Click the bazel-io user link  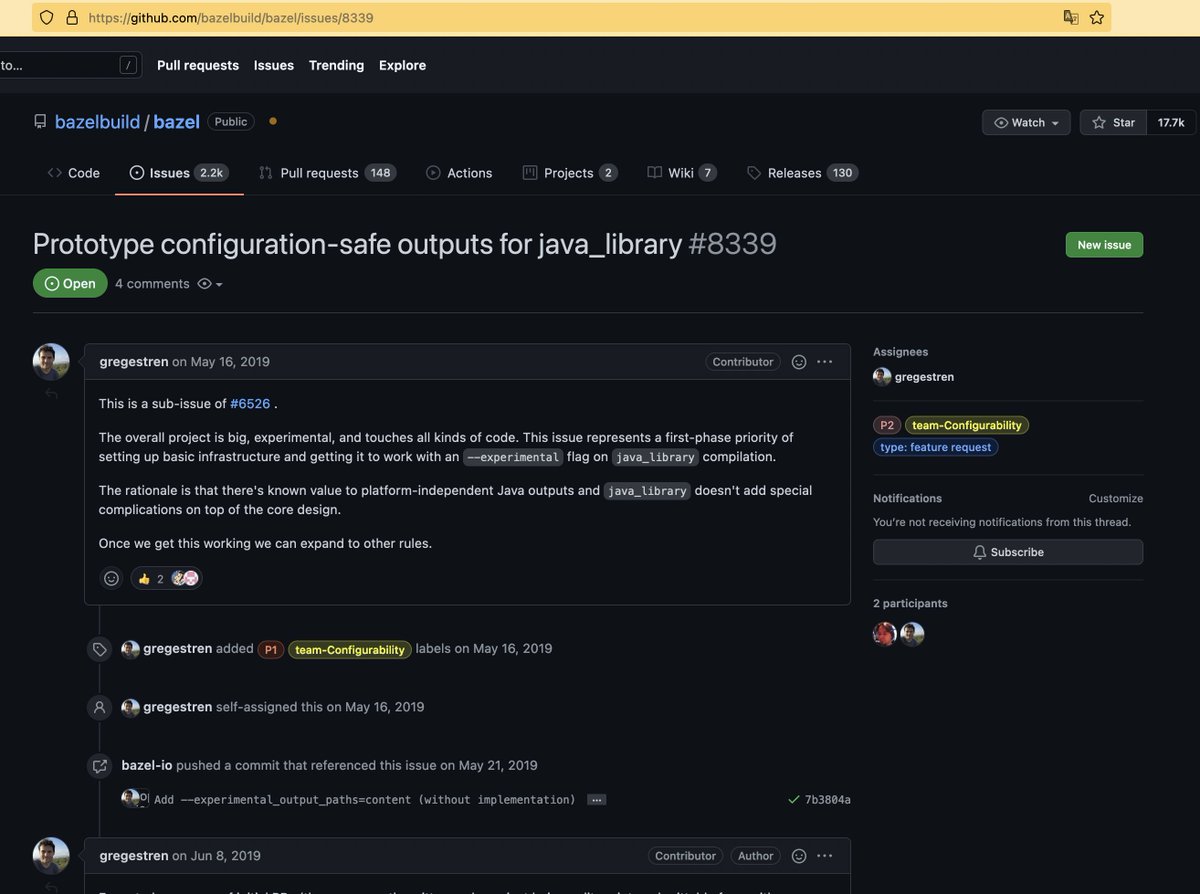pyautogui.click(x=147, y=765)
